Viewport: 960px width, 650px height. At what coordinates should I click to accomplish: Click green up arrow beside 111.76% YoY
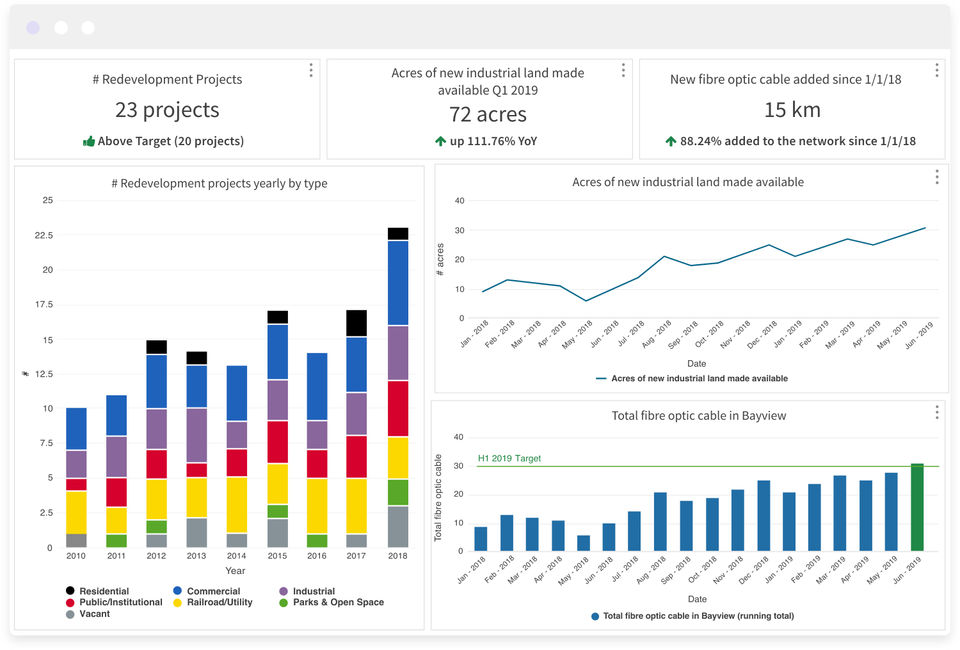[440, 141]
